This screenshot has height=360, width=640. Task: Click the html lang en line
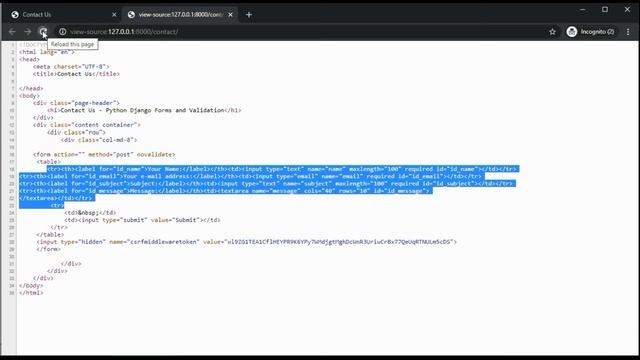47,52
